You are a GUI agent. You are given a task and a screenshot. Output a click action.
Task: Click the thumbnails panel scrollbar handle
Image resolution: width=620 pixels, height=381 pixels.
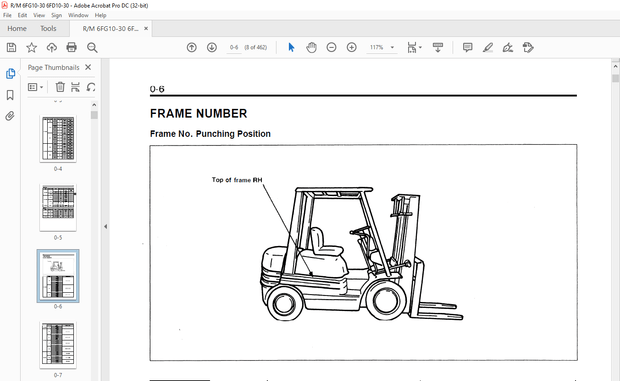click(x=94, y=115)
